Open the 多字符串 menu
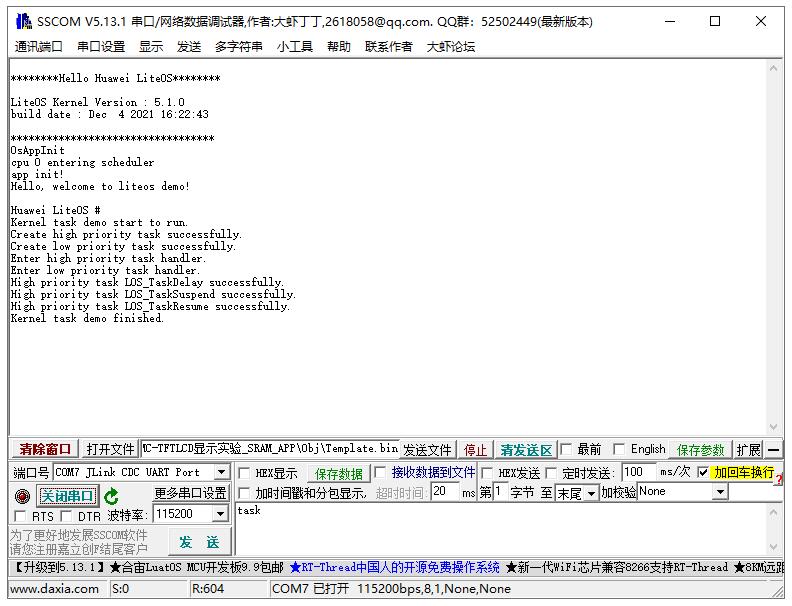The height and width of the screenshot is (606, 792). click(x=239, y=46)
